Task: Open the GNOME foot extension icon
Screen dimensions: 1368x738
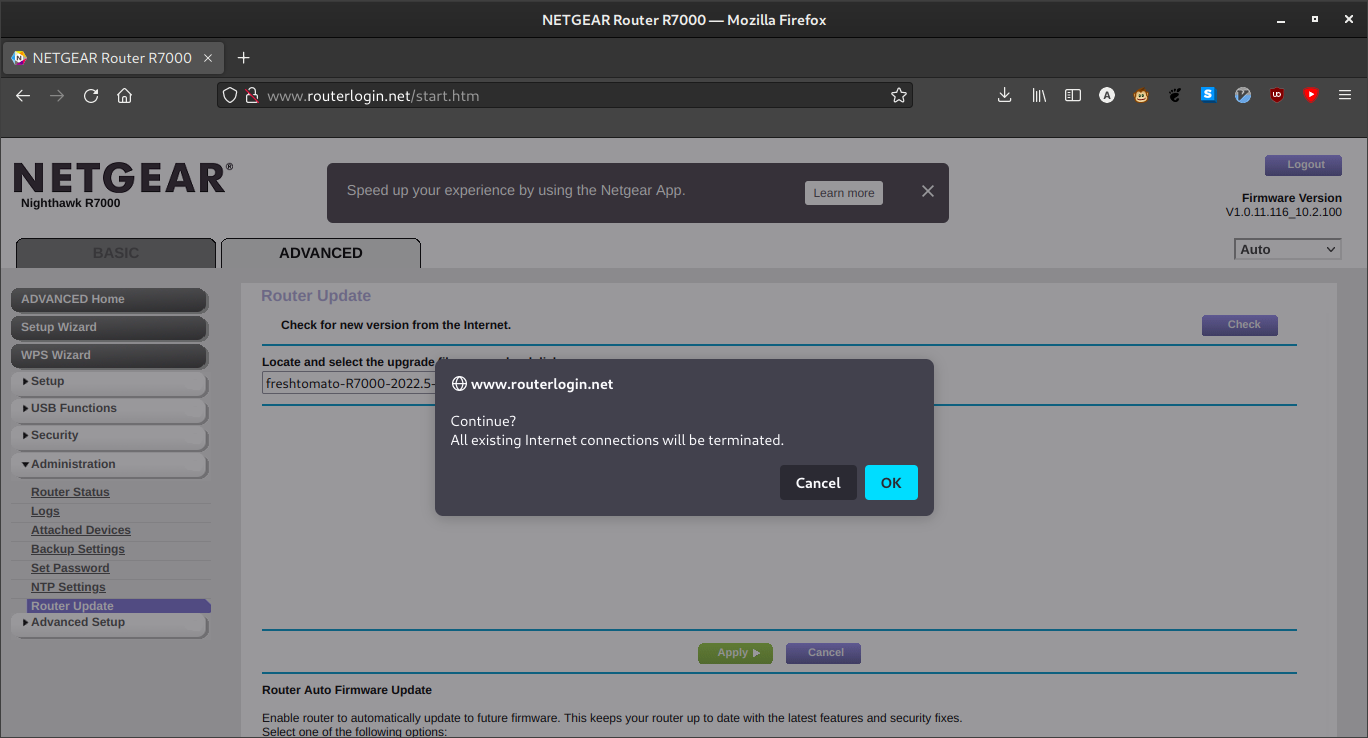Action: pyautogui.click(x=1175, y=95)
